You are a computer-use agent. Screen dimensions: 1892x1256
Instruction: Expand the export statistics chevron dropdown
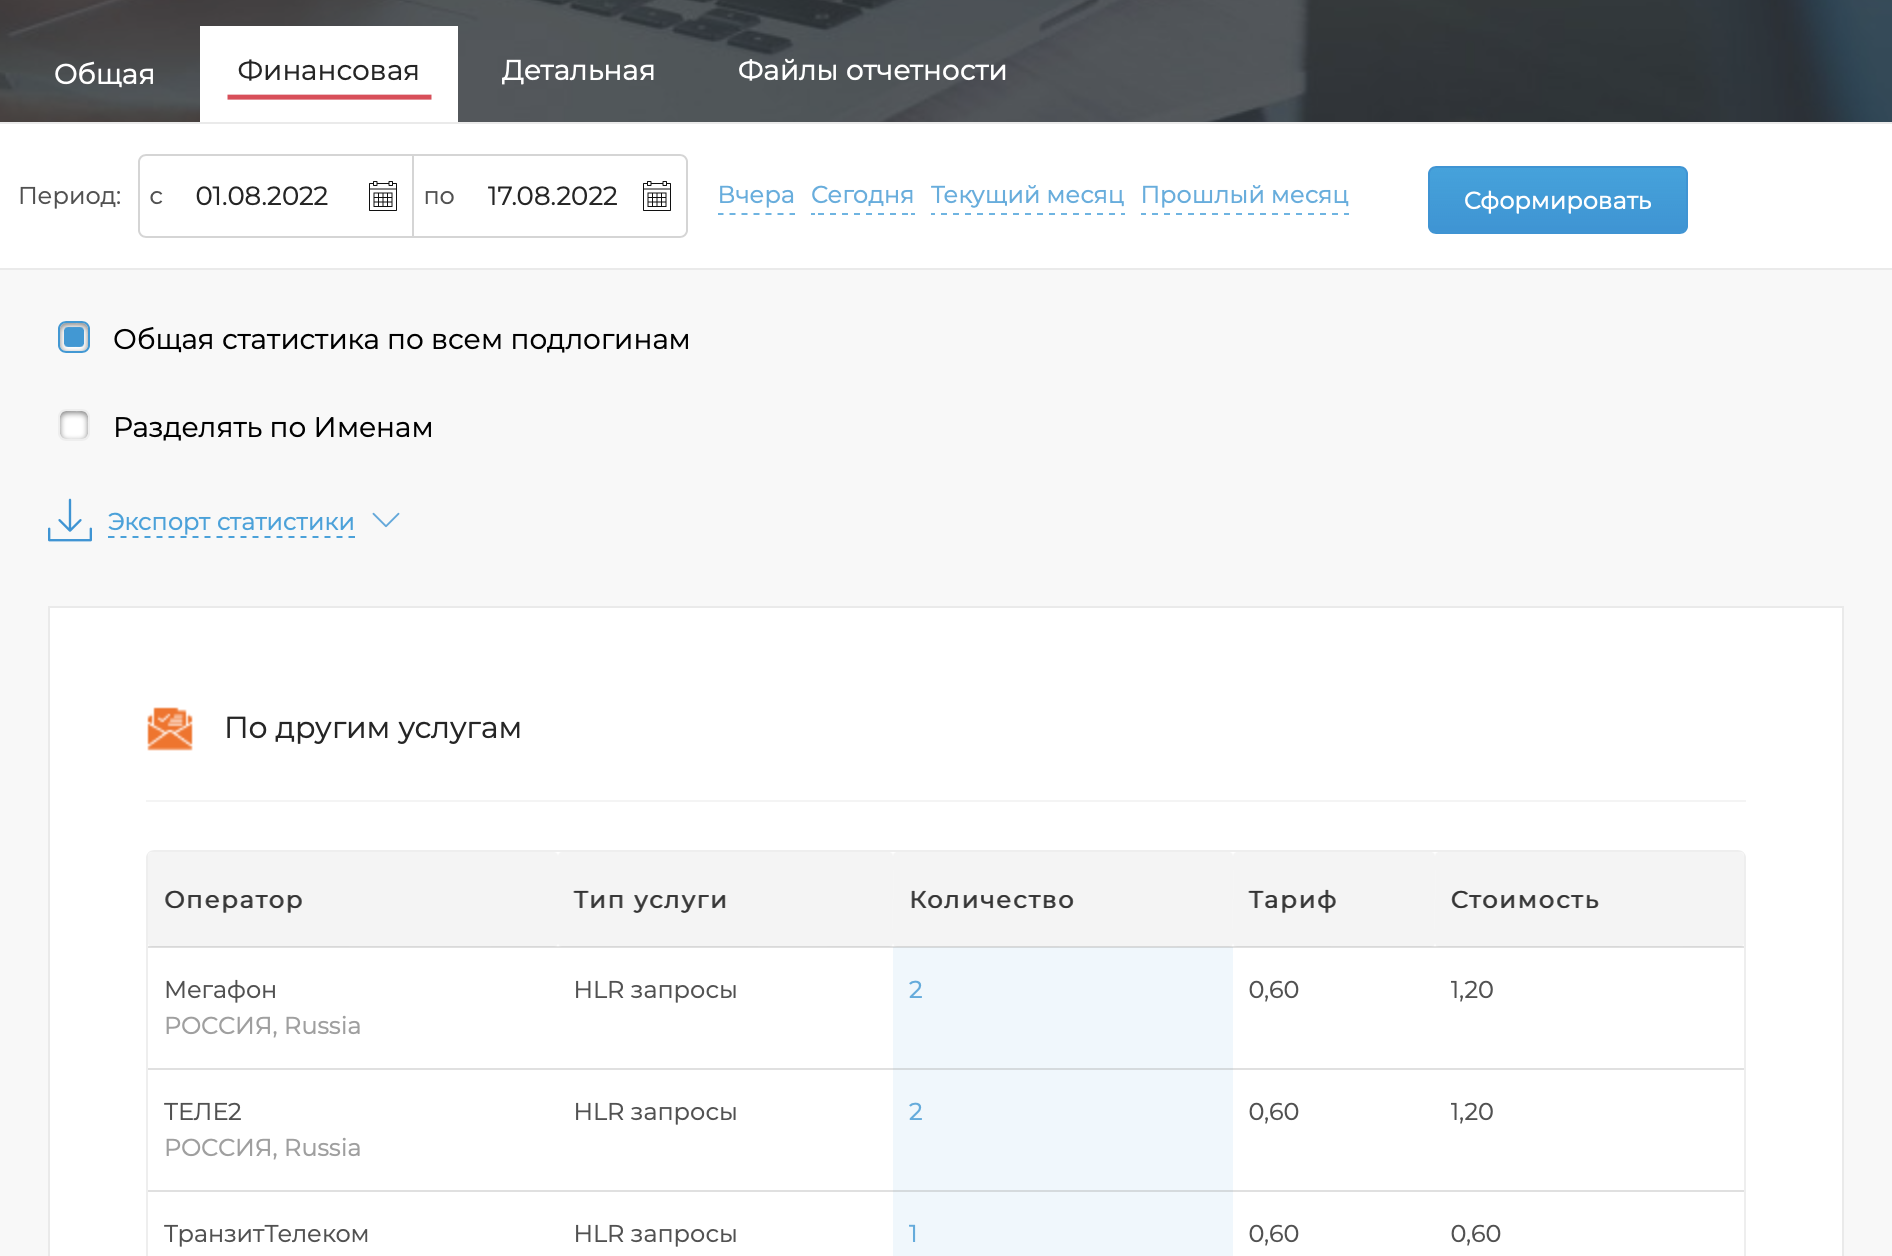(x=386, y=521)
